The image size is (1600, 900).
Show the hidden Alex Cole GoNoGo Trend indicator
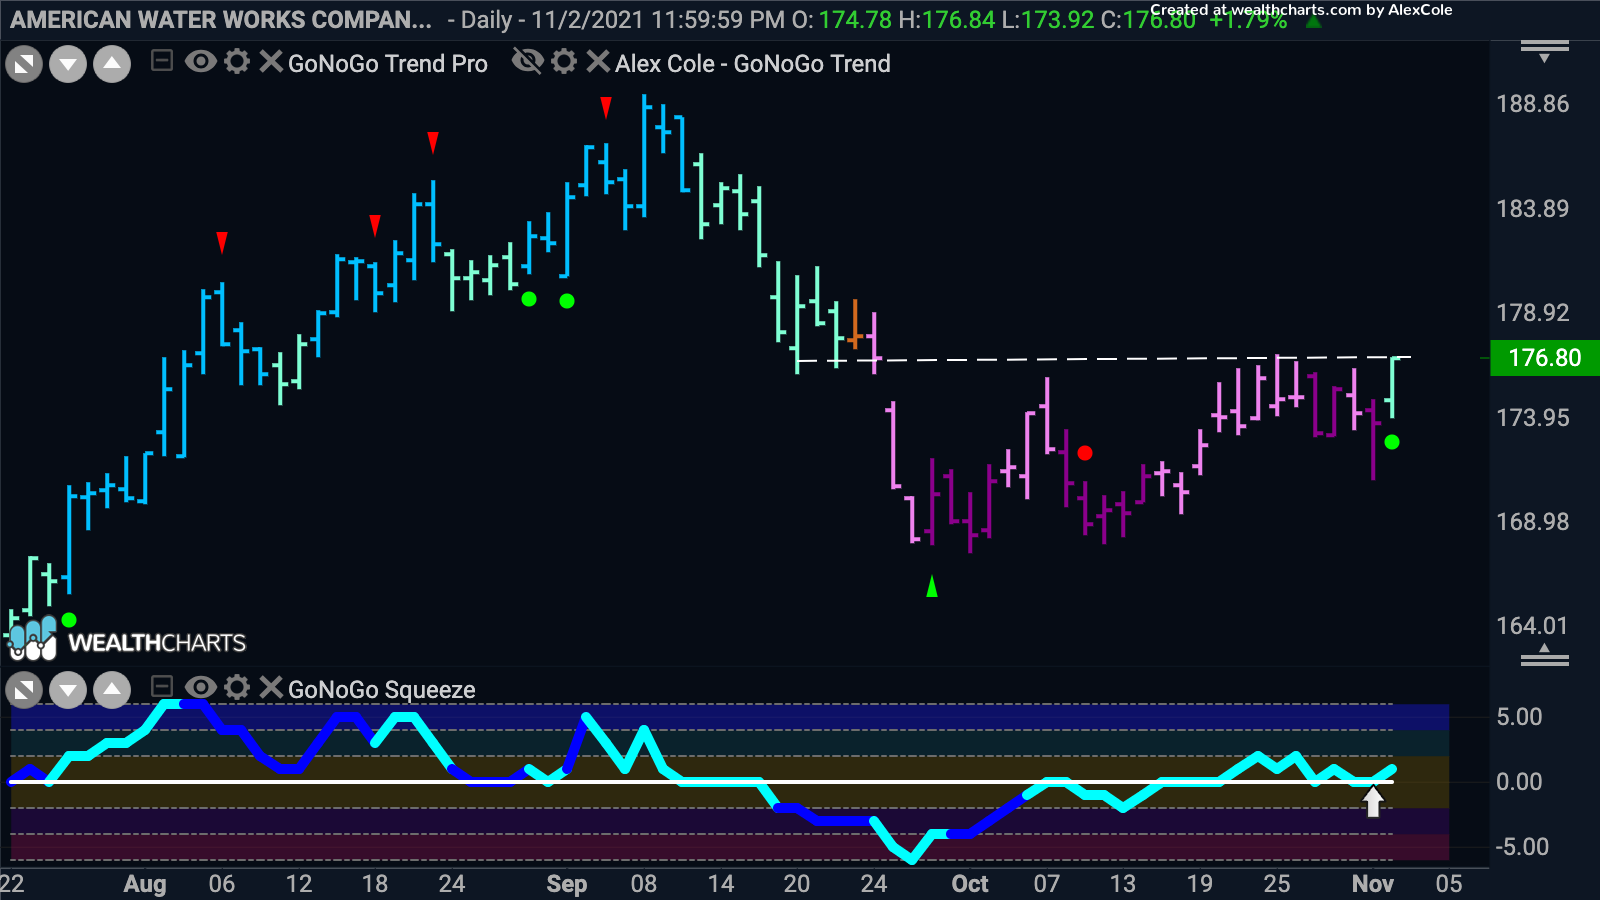point(527,62)
